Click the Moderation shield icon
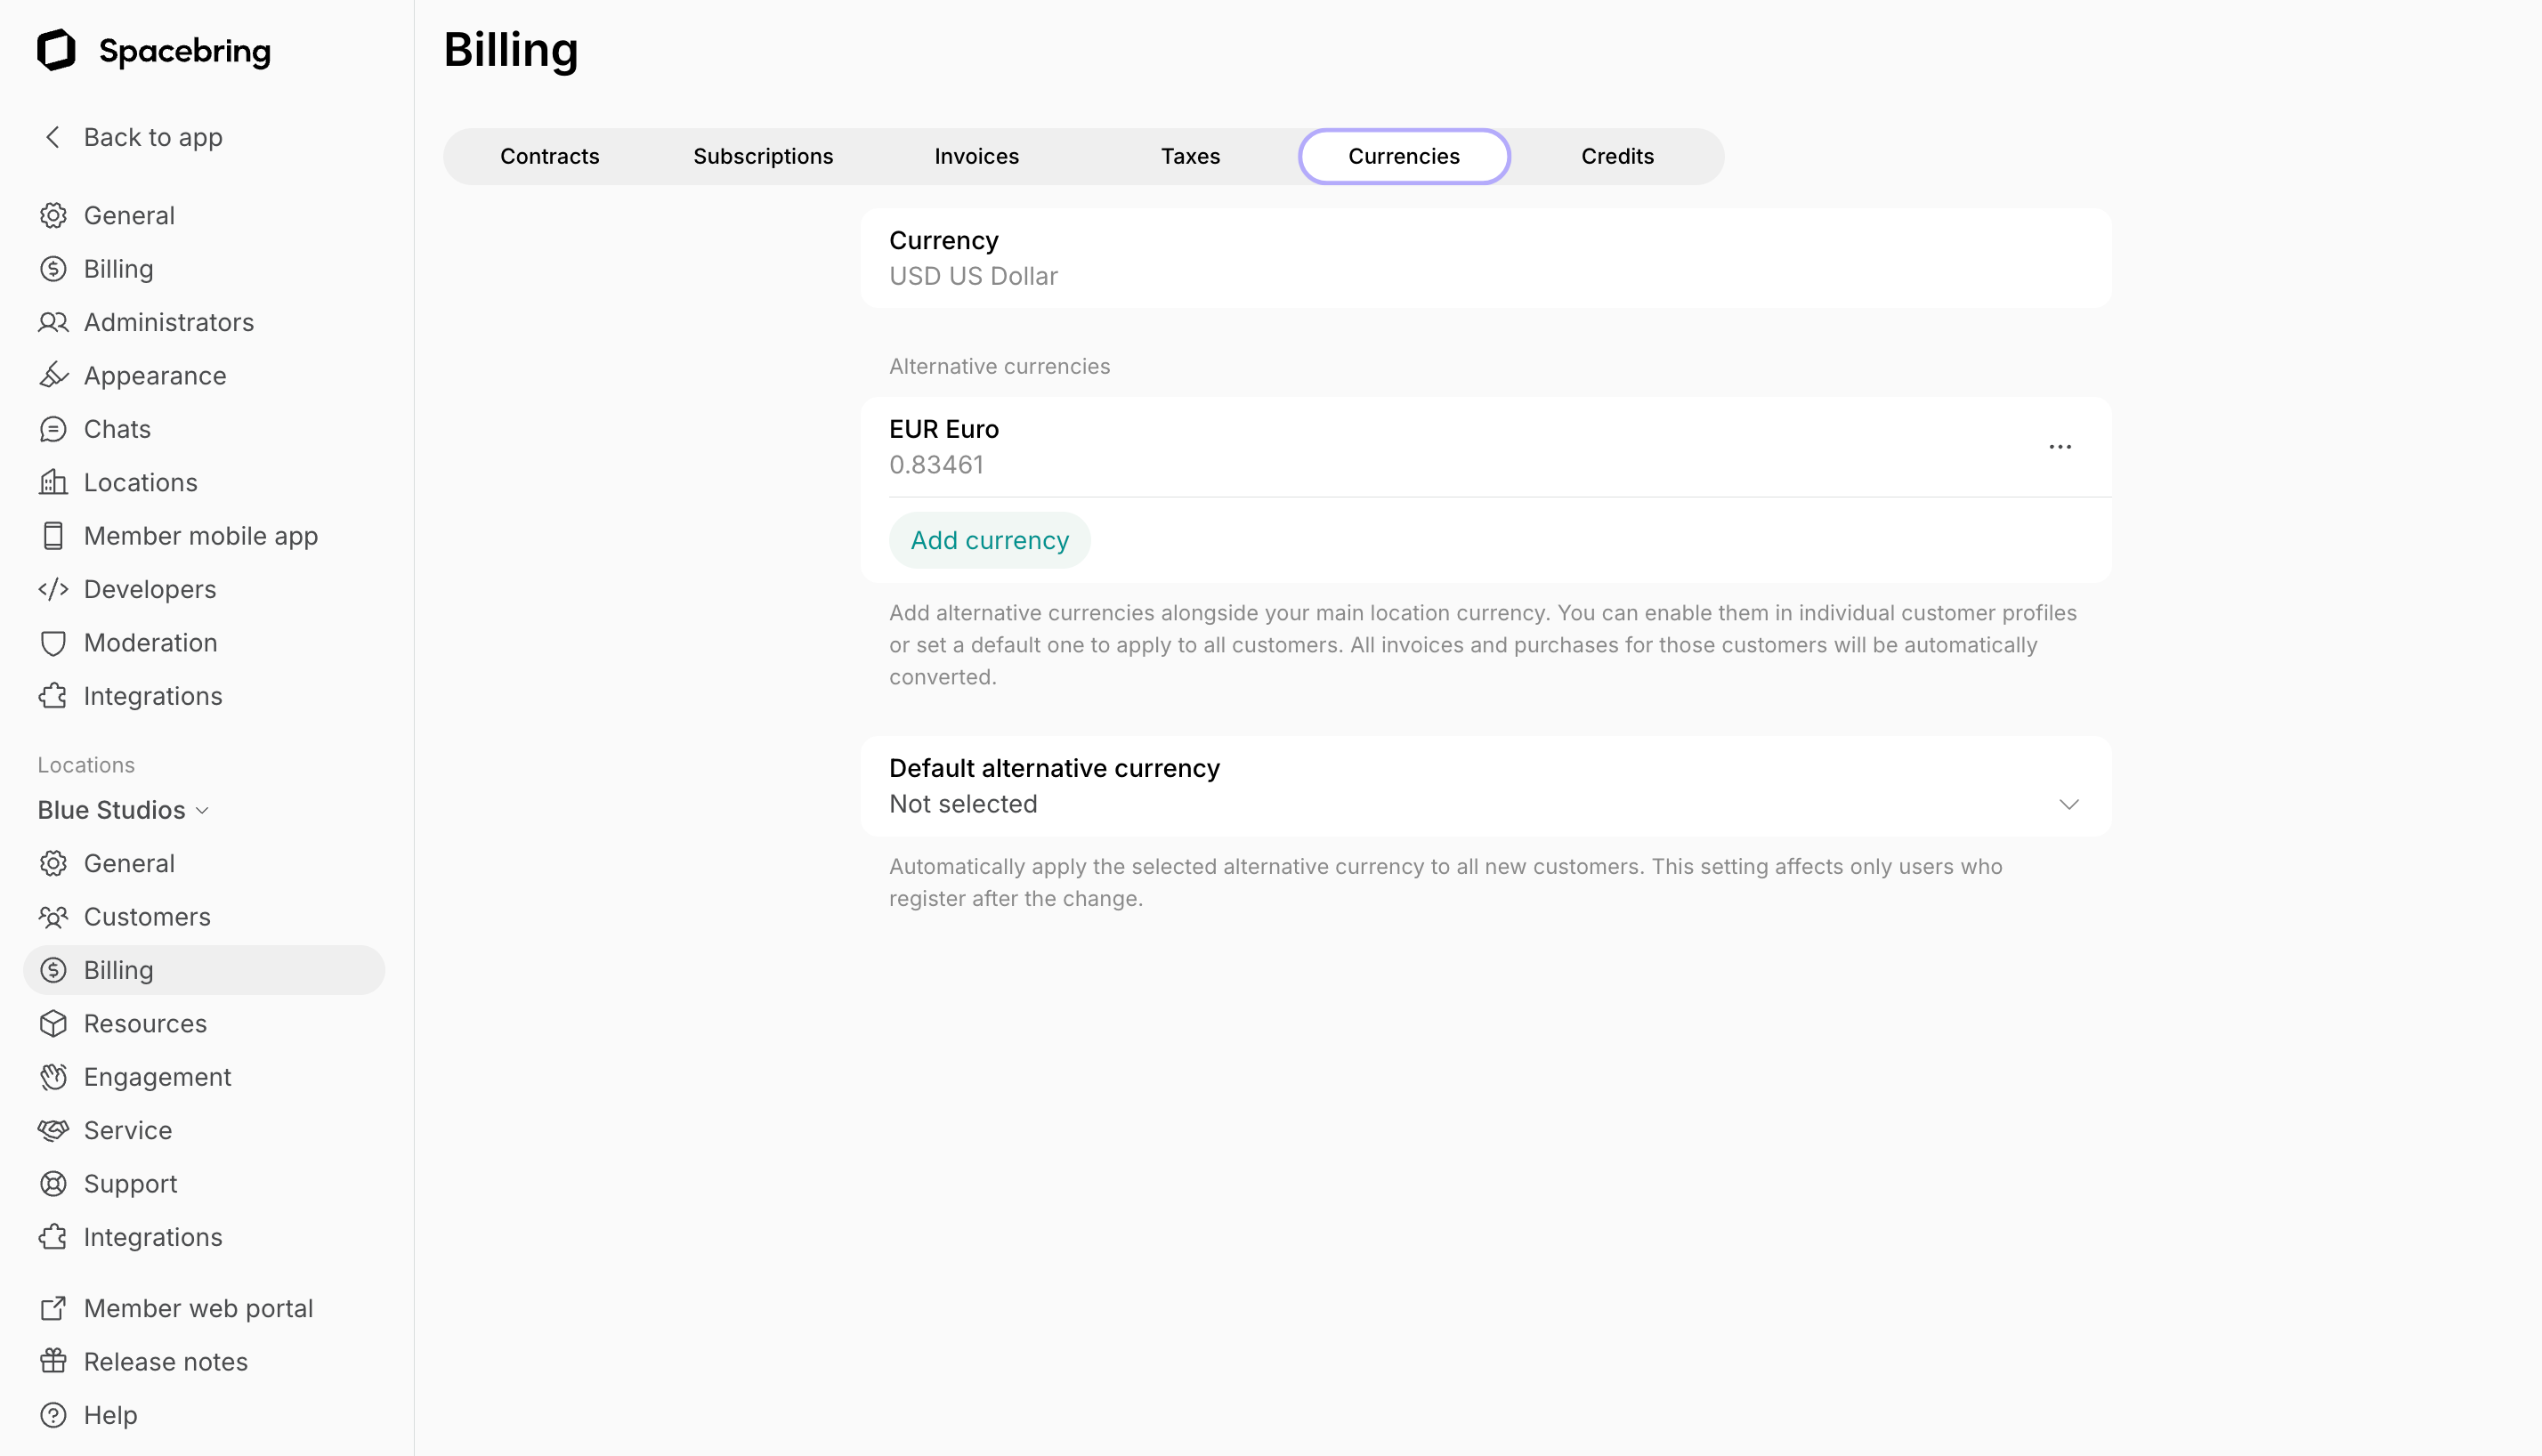 [53, 643]
